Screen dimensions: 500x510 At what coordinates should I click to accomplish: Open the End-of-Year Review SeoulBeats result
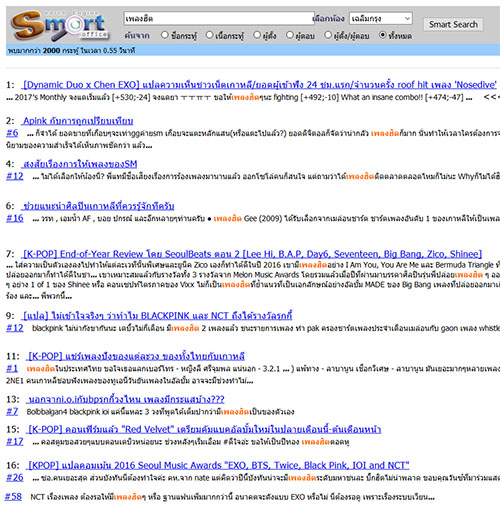point(252,254)
